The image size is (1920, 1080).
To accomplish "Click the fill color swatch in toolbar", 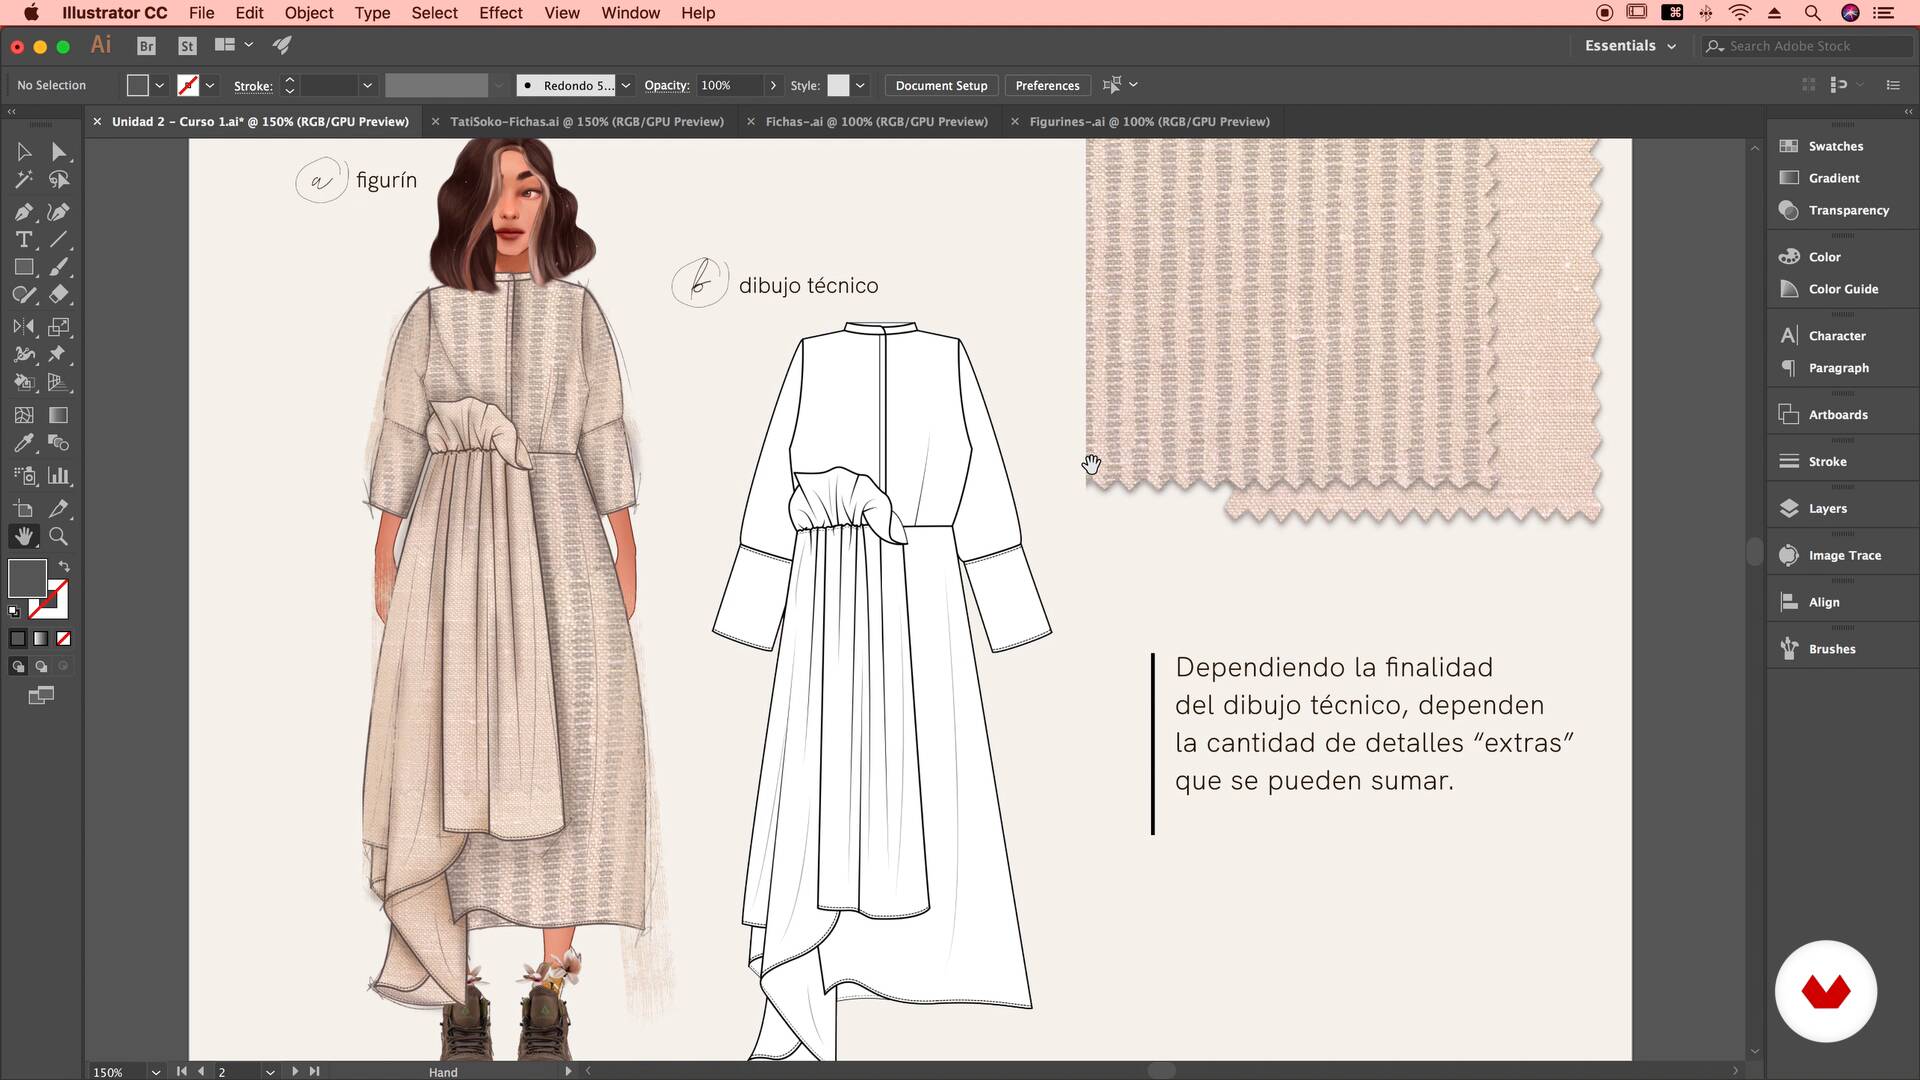I will (138, 85).
